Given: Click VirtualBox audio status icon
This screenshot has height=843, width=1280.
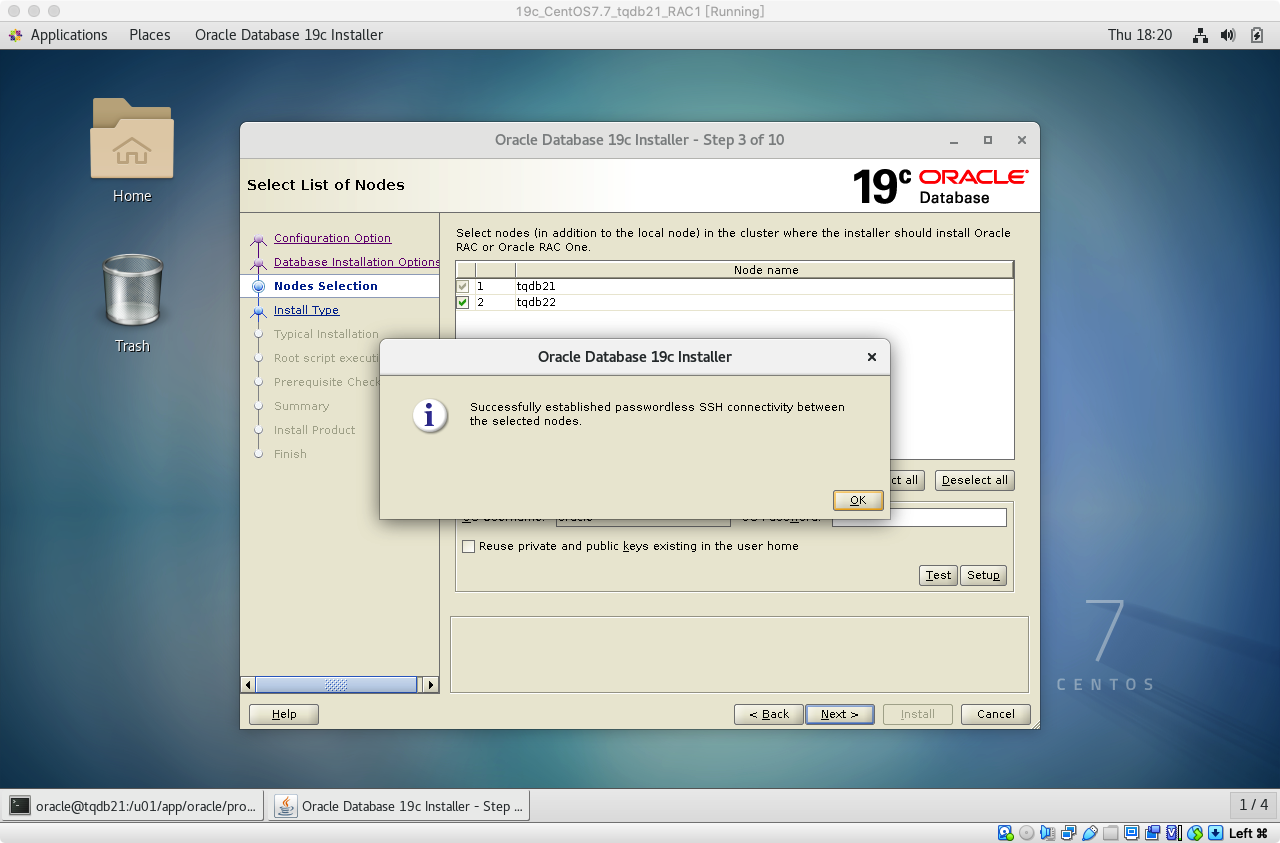Looking at the screenshot, I should pyautogui.click(x=1047, y=833).
